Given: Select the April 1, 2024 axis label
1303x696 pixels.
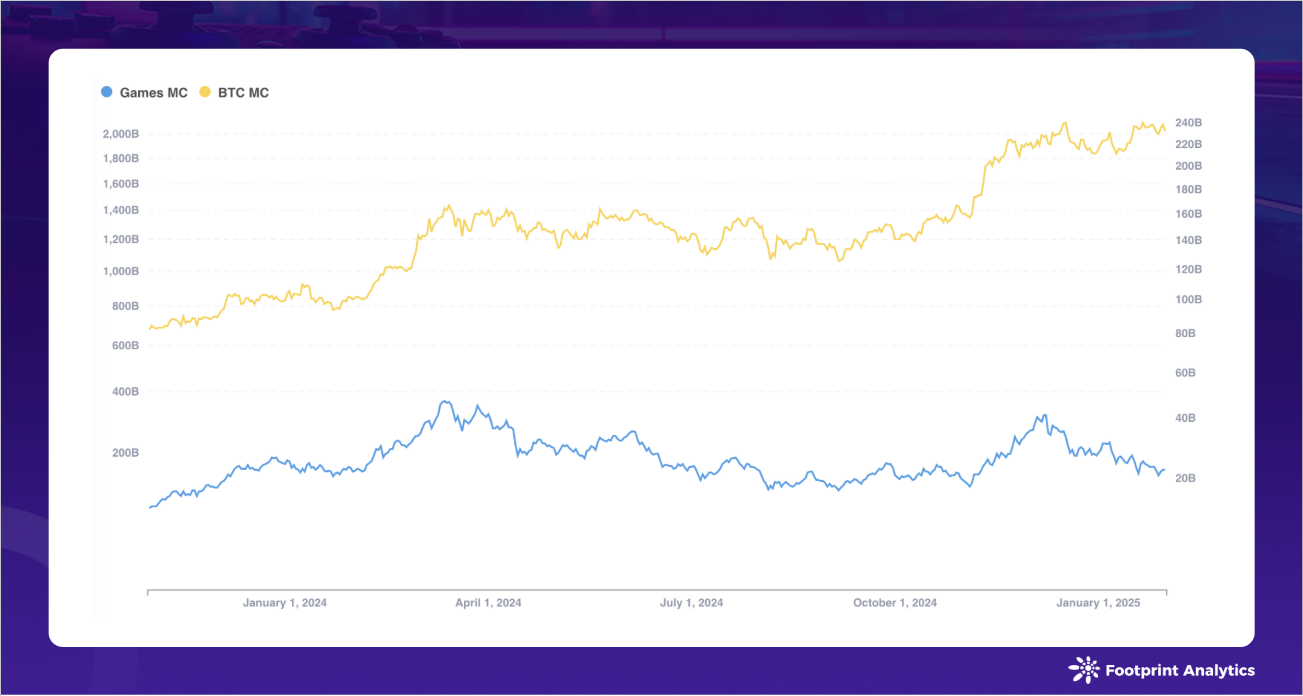Looking at the screenshot, I should [488, 603].
